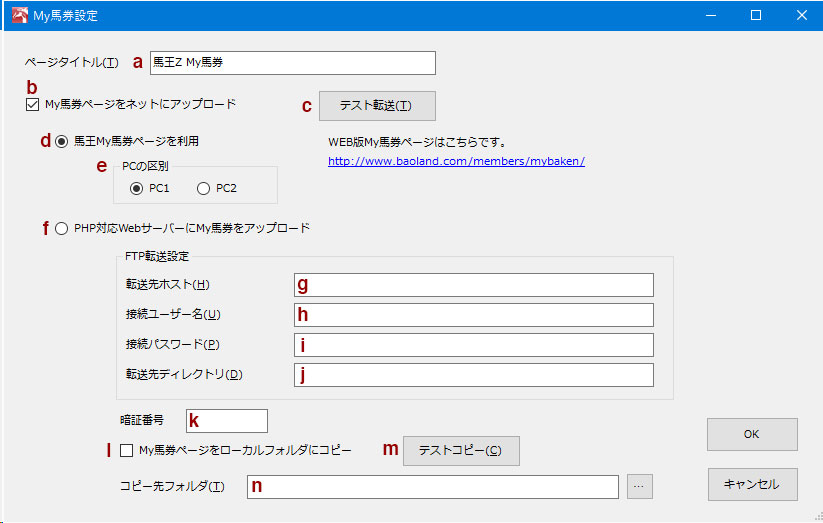
Task: Check My馬券ページをローカルフォルダにコピー checkbox
Action: tap(126, 451)
